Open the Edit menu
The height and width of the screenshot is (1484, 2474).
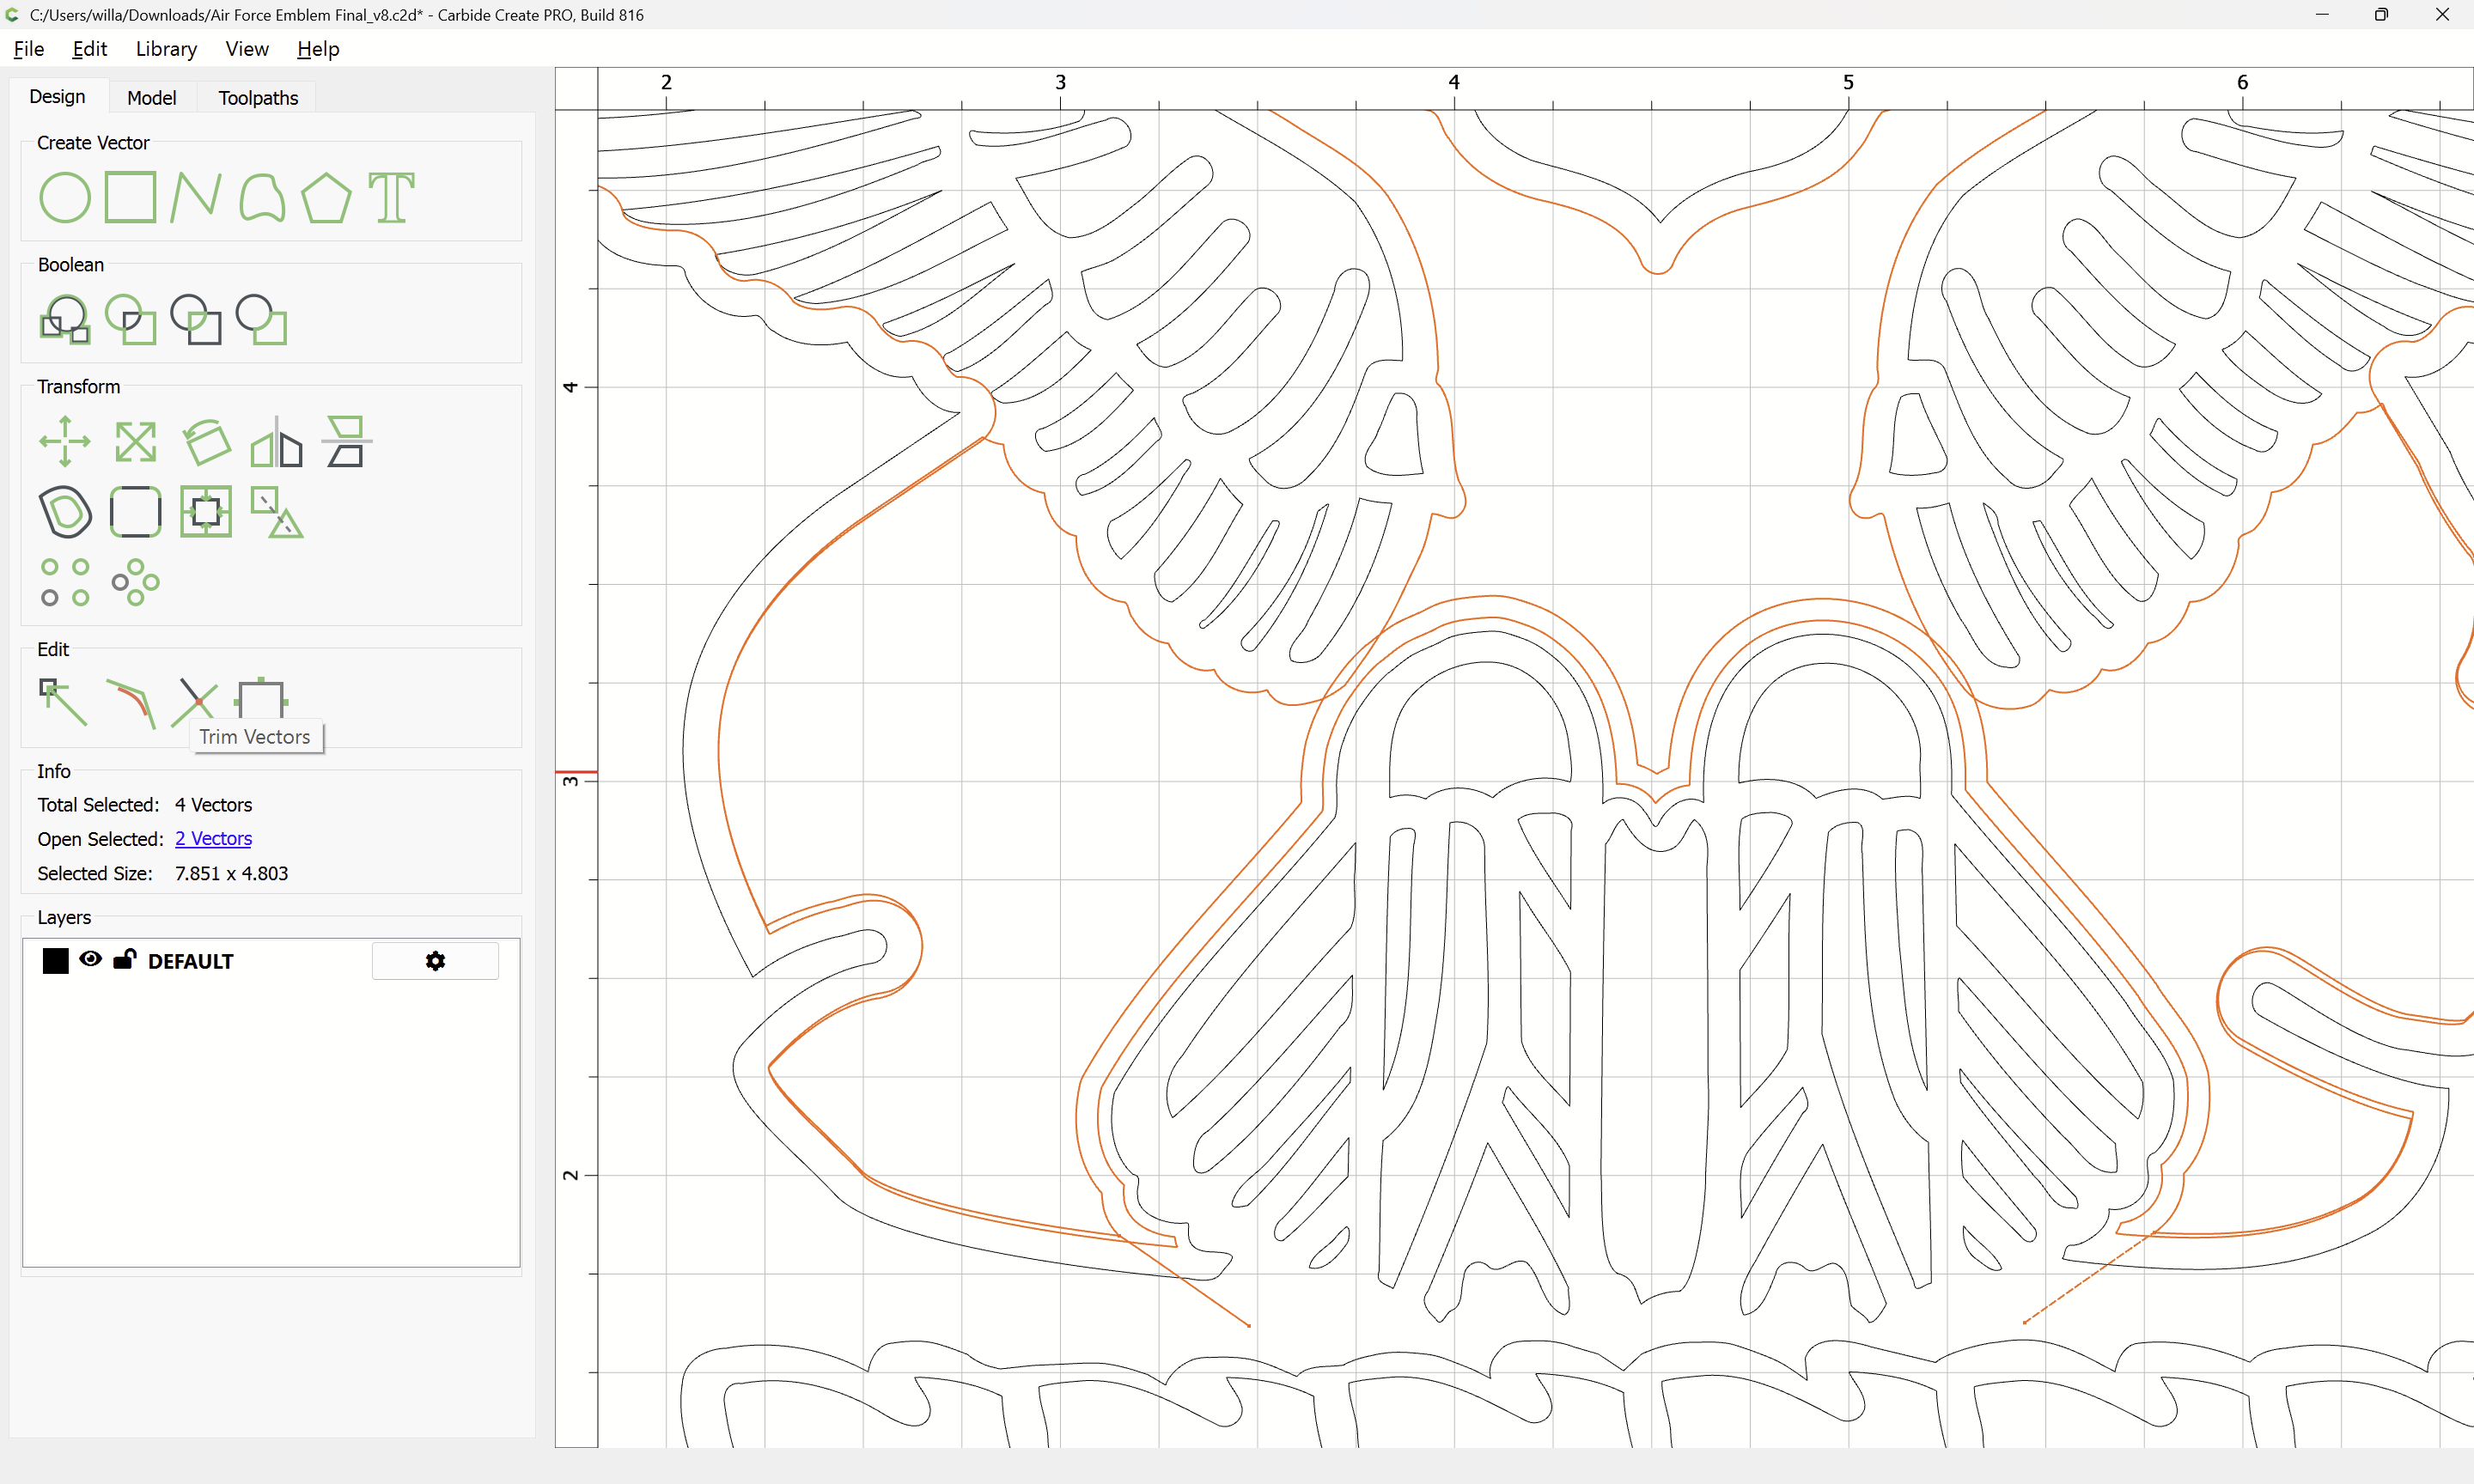(x=89, y=48)
